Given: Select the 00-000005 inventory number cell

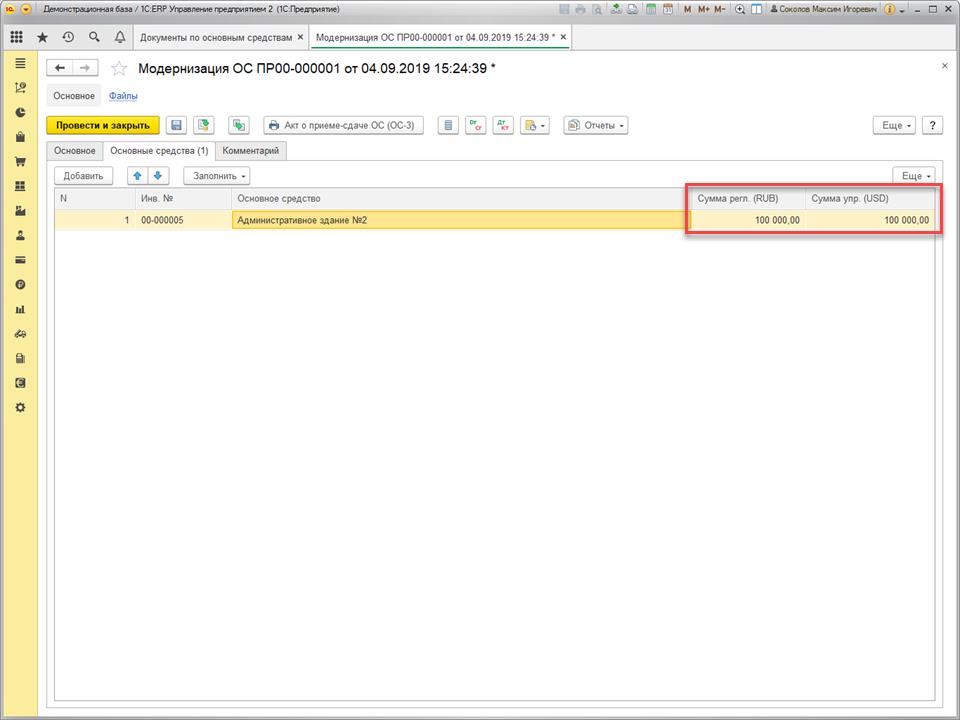Looking at the screenshot, I should [183, 220].
